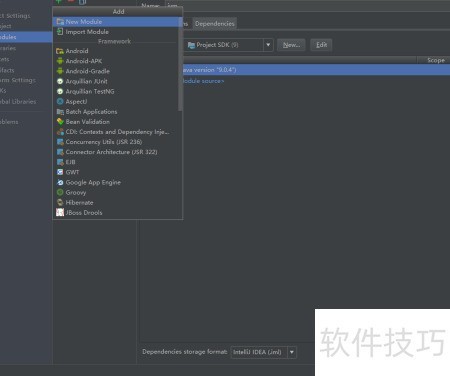Select the Hibernate framework icon
Viewport: 450px width, 376px height.
[x=60, y=202]
